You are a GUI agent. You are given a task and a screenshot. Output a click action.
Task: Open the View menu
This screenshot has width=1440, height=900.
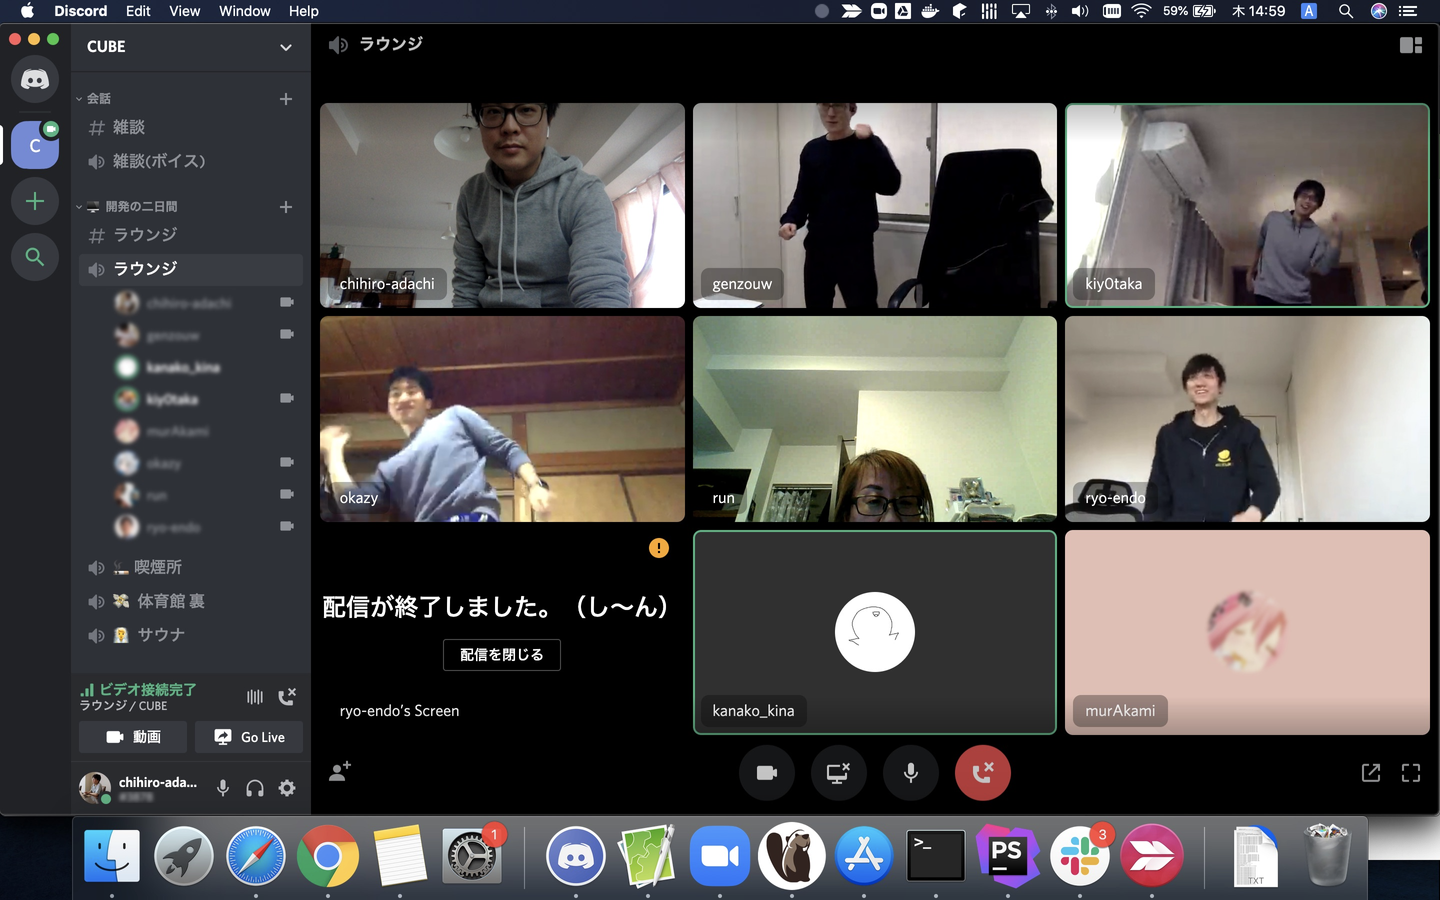(x=184, y=11)
